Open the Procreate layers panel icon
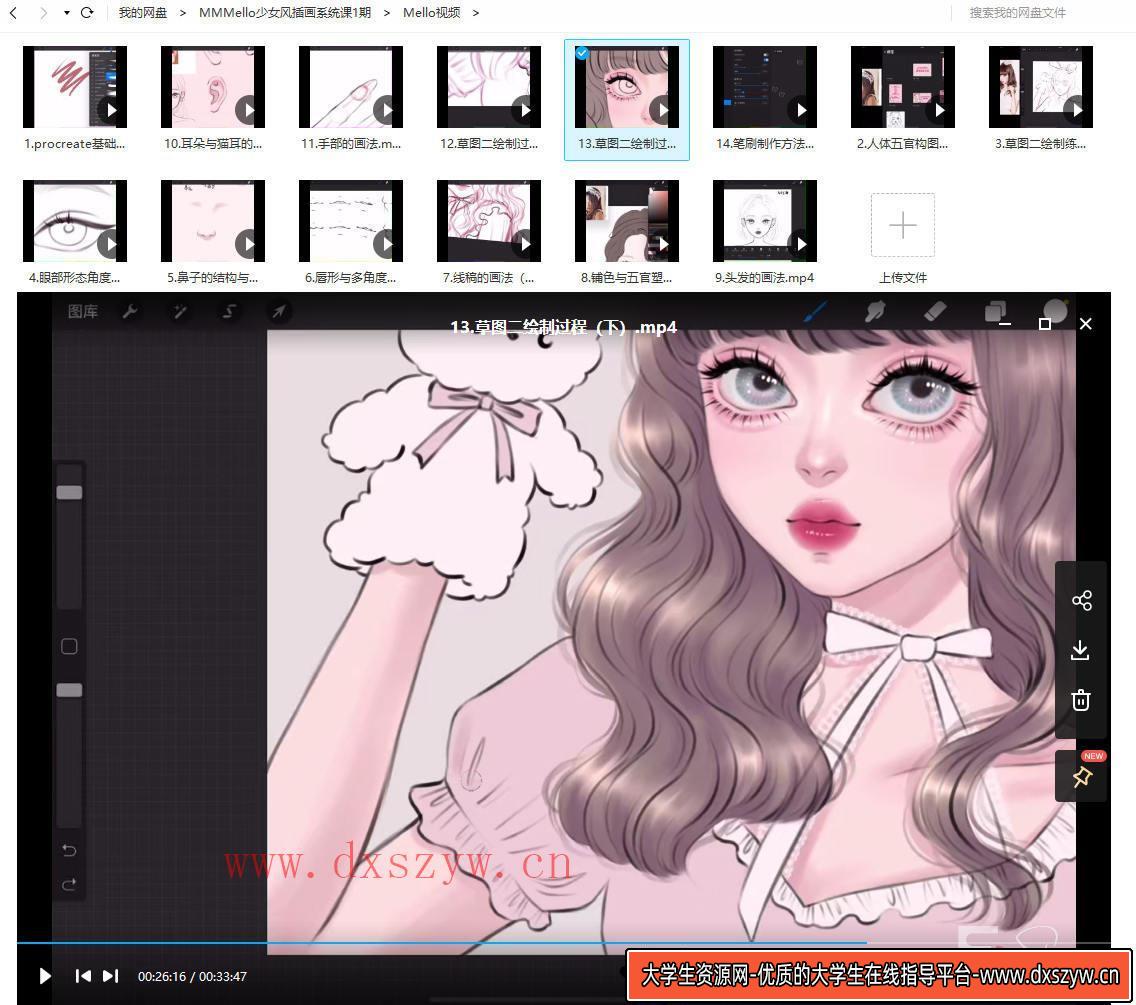The height and width of the screenshot is (1005, 1136). pos(995,312)
